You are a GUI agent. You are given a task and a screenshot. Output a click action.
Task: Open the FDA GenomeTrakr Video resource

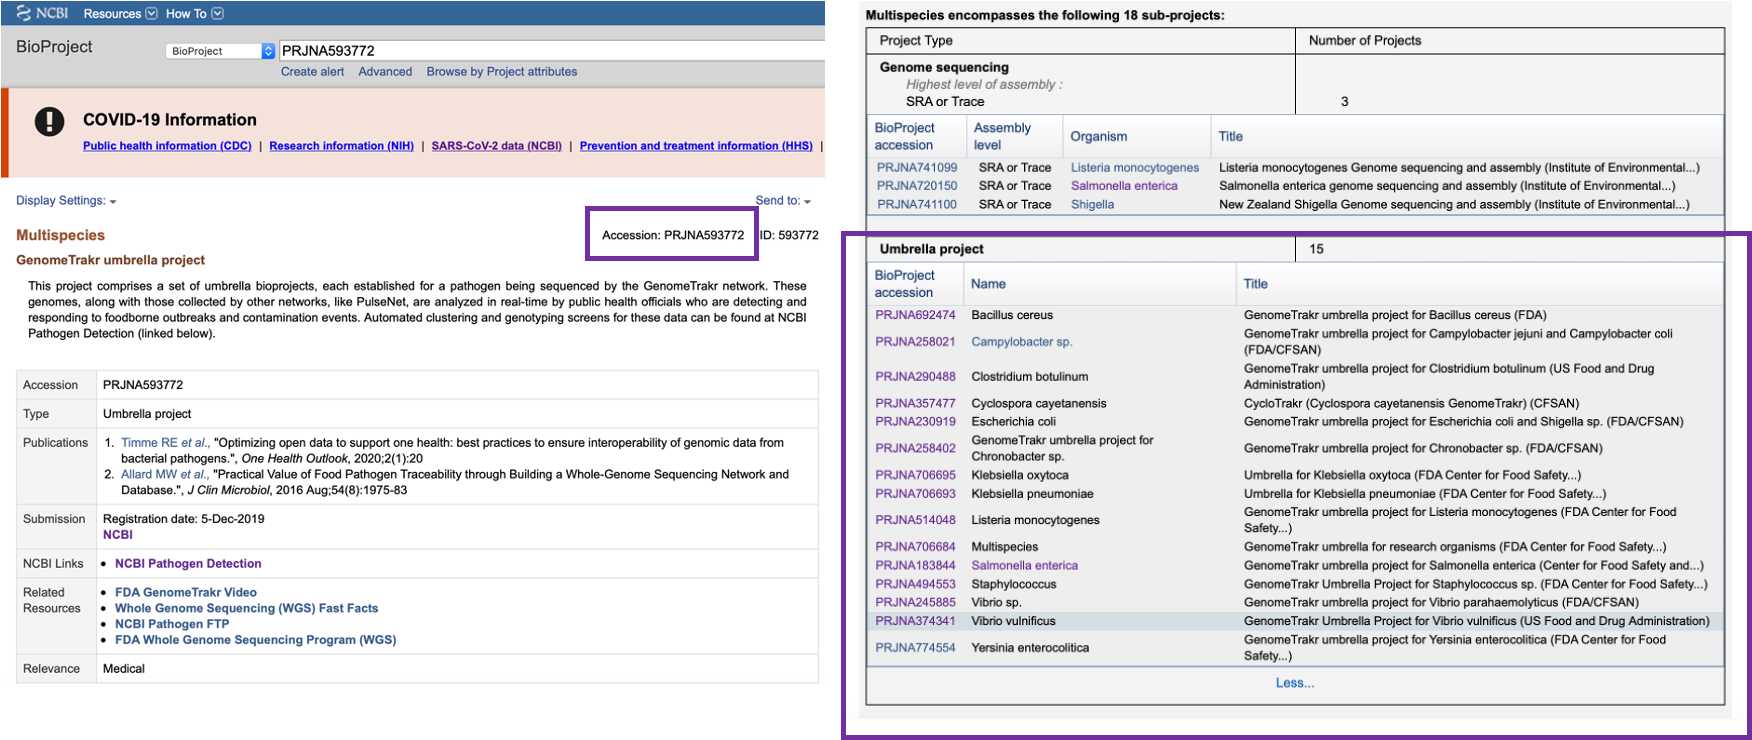point(186,593)
